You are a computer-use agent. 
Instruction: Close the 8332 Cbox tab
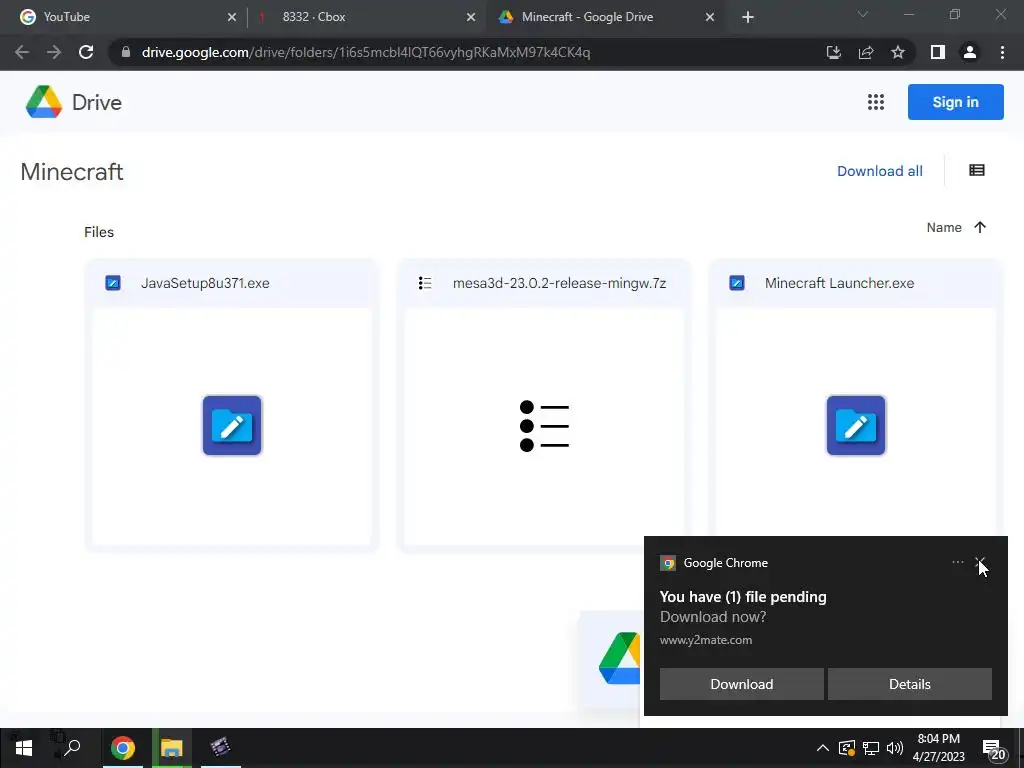tap(471, 17)
